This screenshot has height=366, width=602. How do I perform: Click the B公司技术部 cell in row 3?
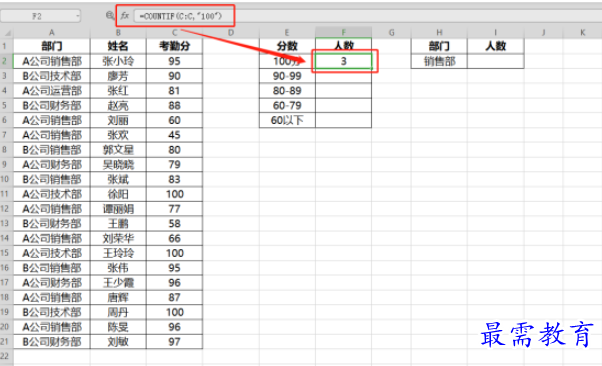tap(52, 76)
